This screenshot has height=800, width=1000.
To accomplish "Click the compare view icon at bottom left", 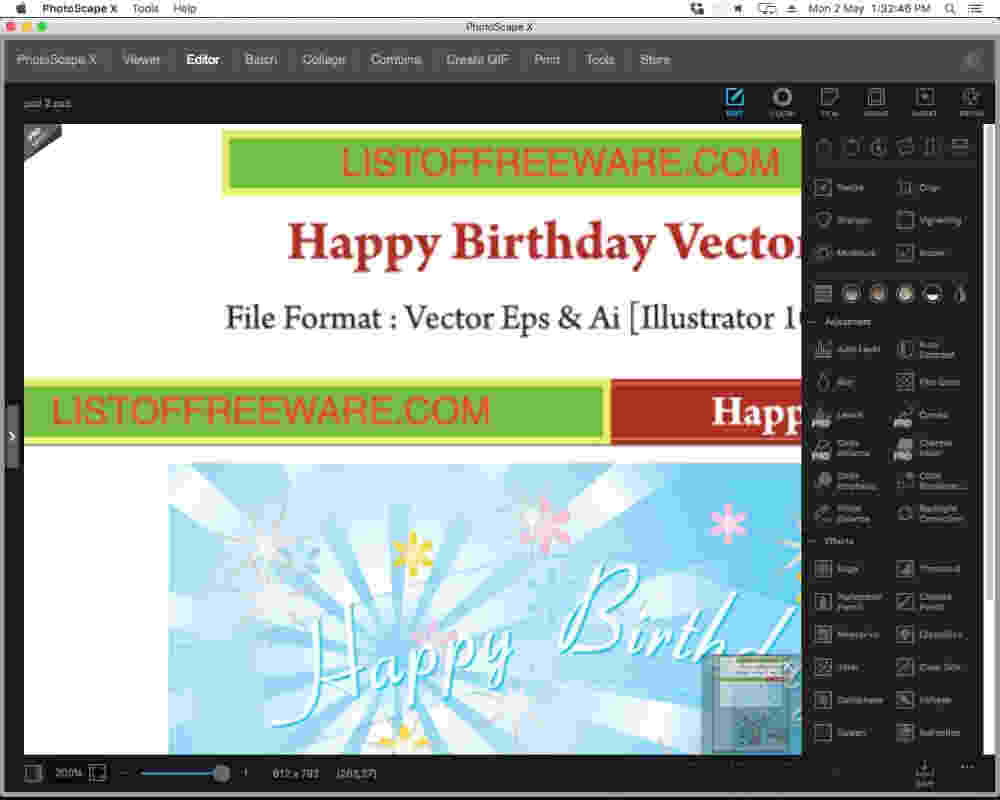I will [33, 773].
